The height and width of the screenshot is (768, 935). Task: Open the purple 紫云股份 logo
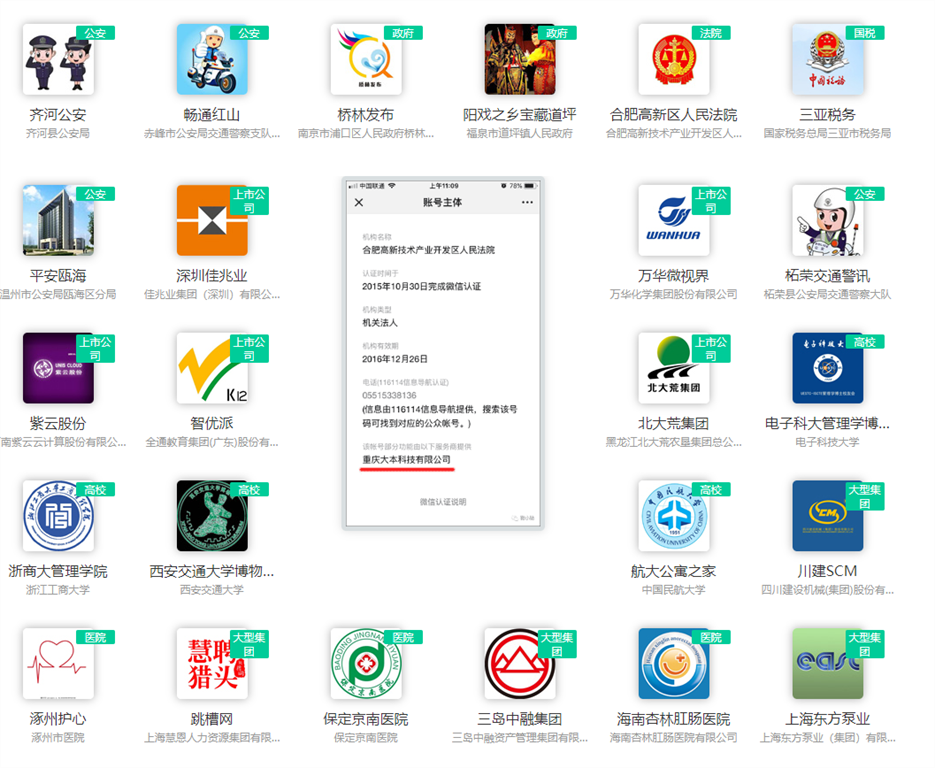click(58, 368)
